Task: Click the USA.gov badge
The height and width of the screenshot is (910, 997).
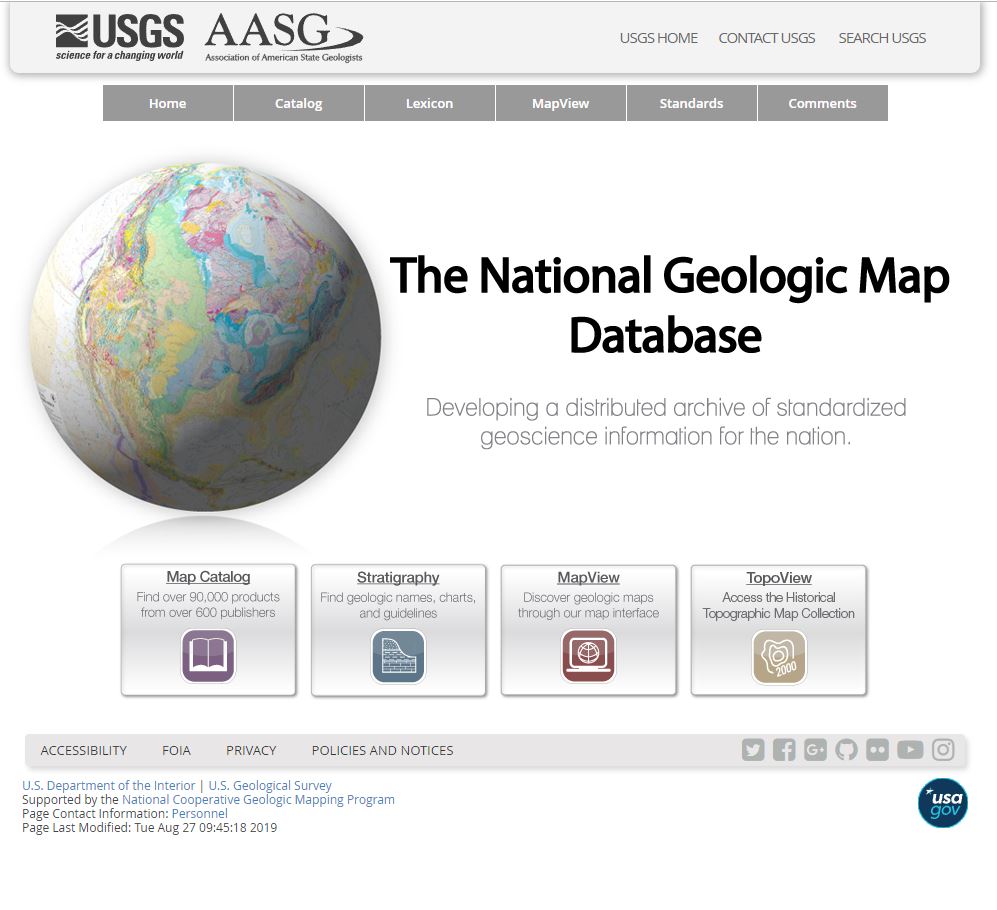Action: (942, 803)
